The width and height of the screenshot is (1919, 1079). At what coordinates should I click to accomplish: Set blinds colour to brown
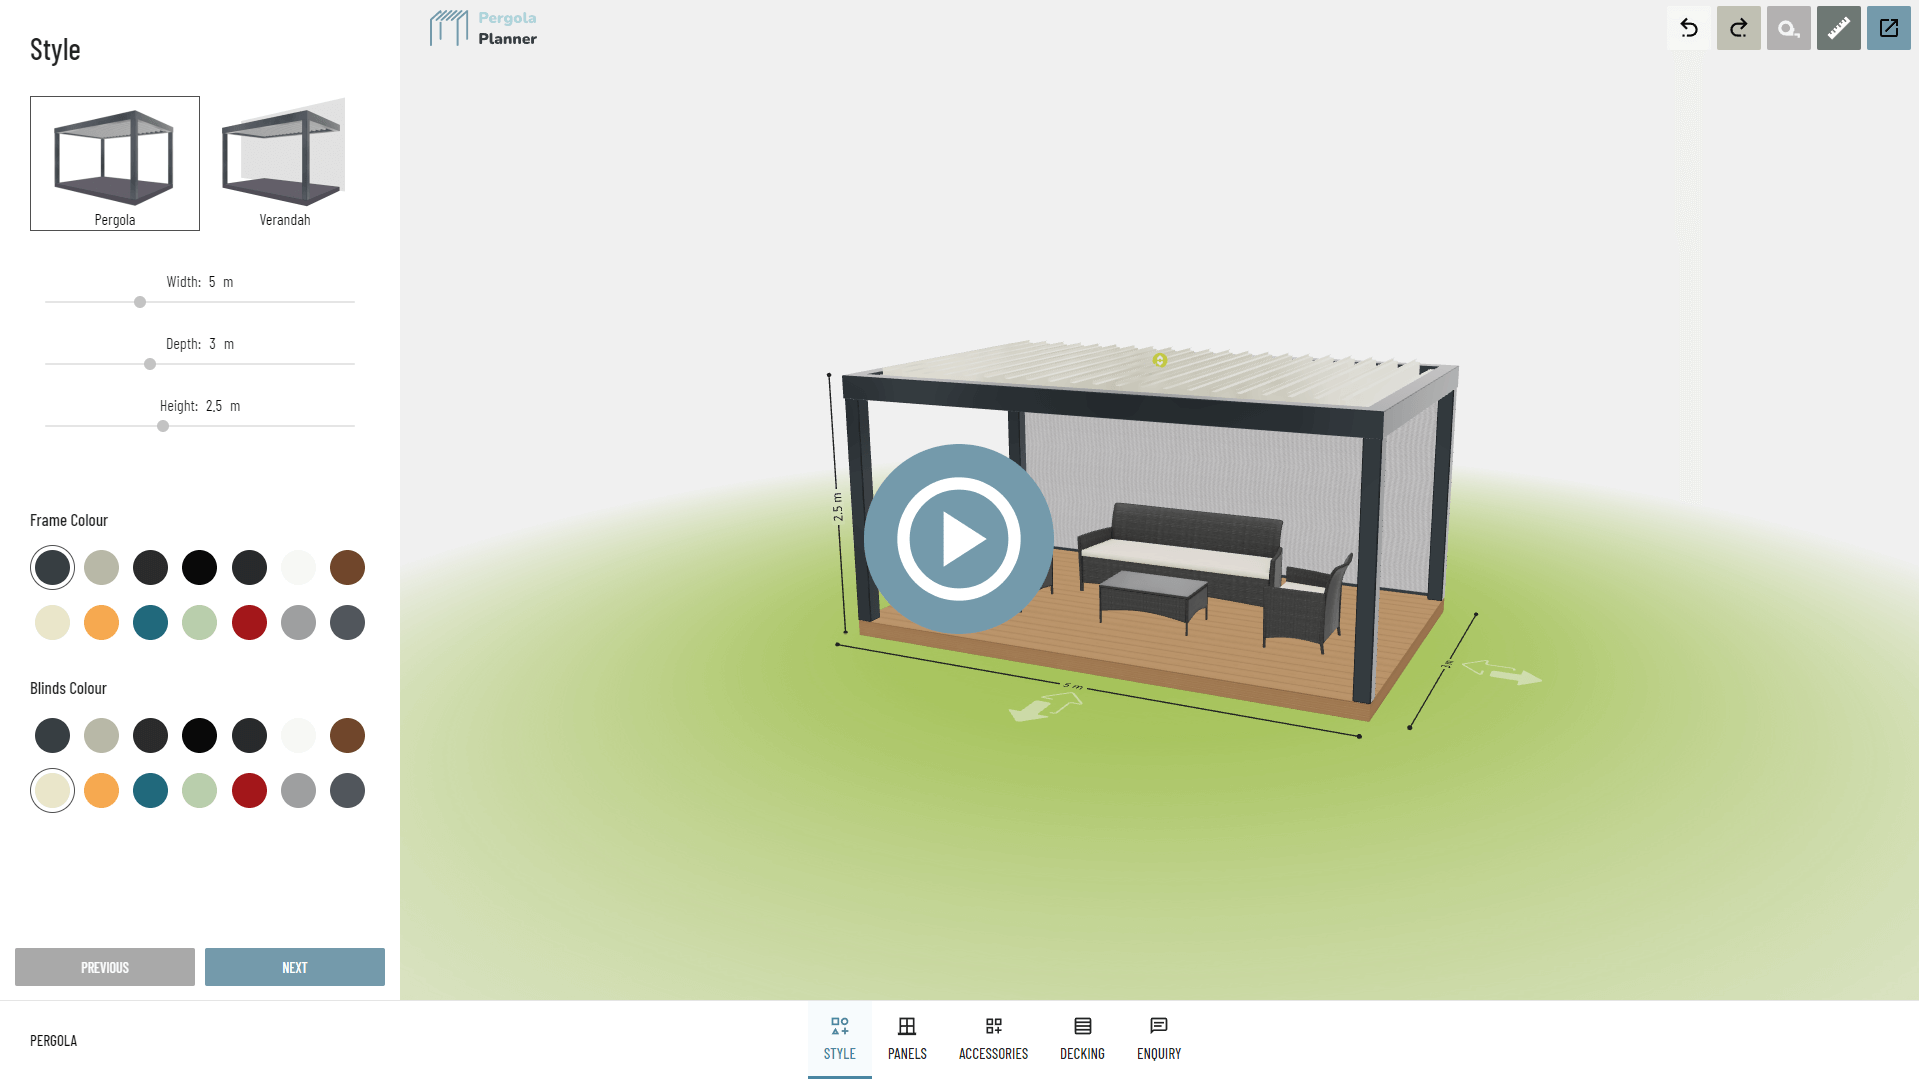pos(347,736)
